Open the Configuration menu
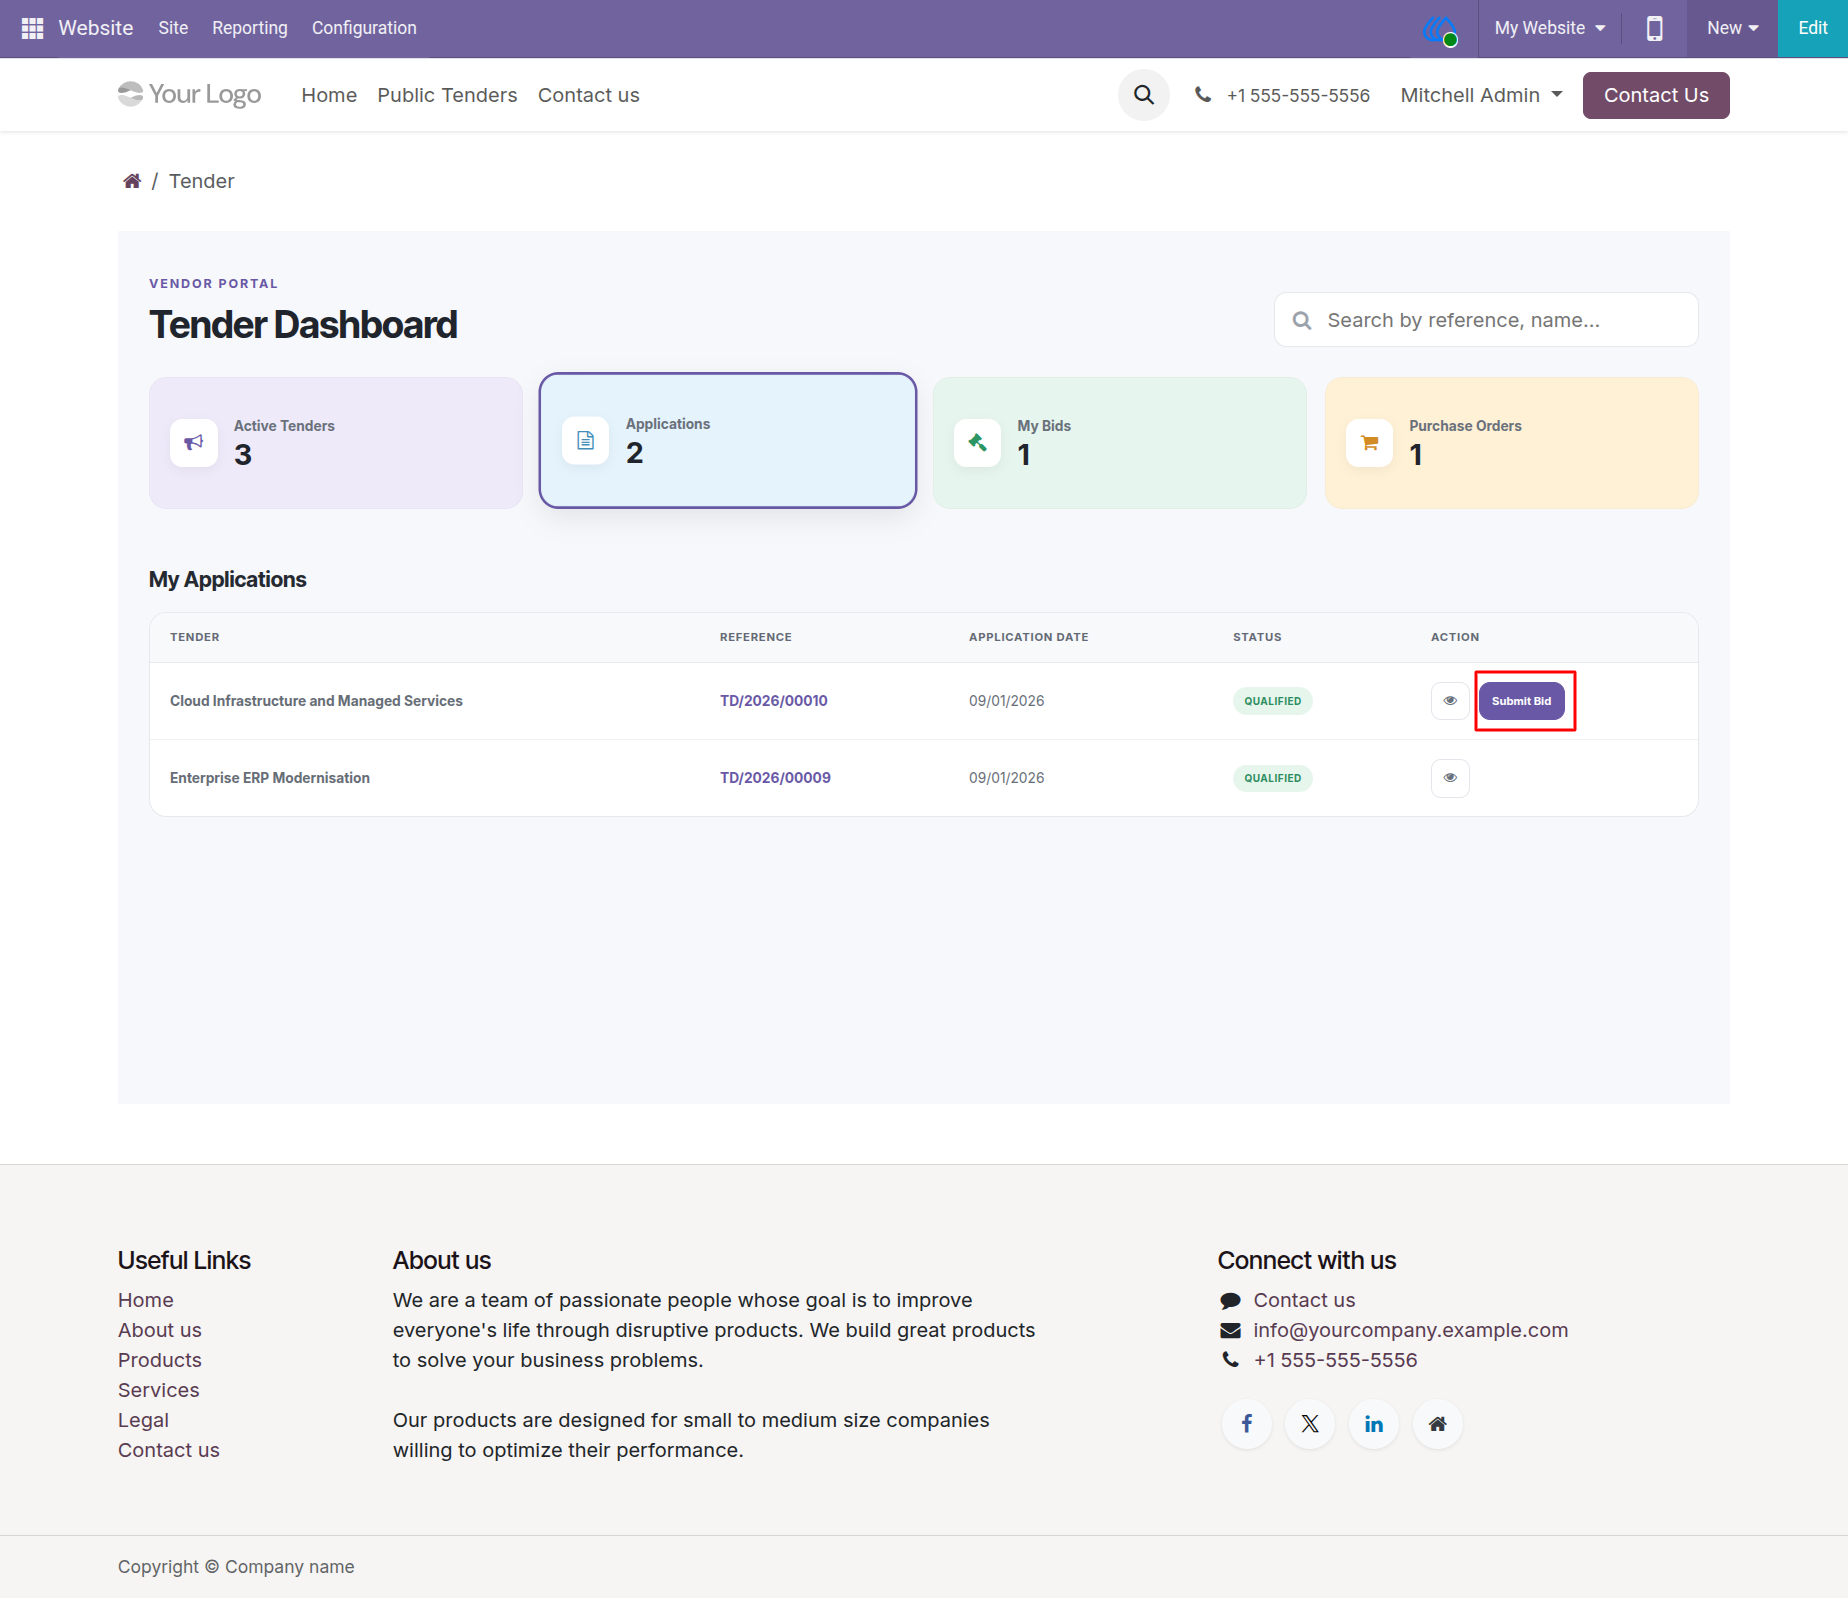 point(364,28)
